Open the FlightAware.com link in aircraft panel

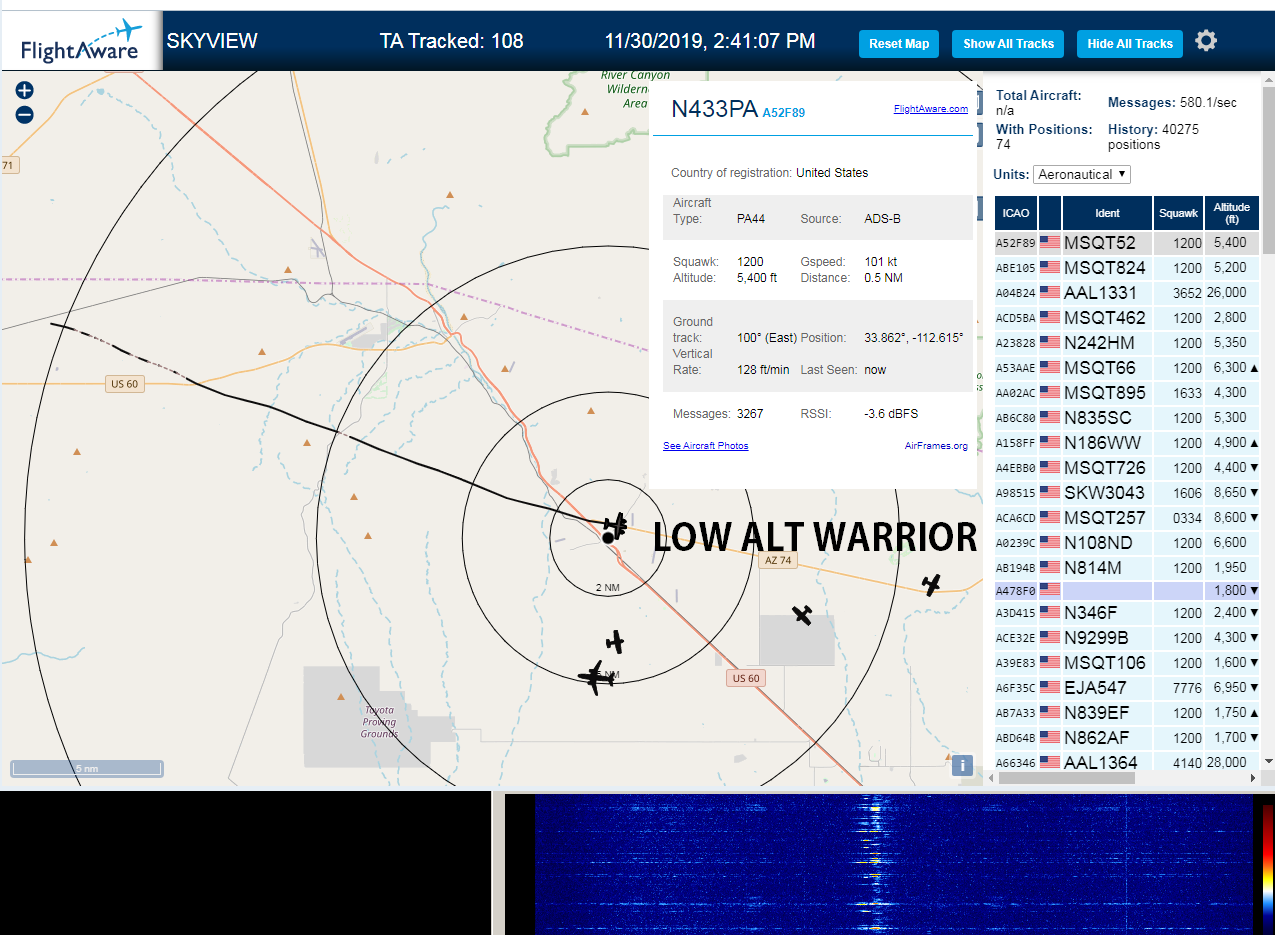[930, 109]
